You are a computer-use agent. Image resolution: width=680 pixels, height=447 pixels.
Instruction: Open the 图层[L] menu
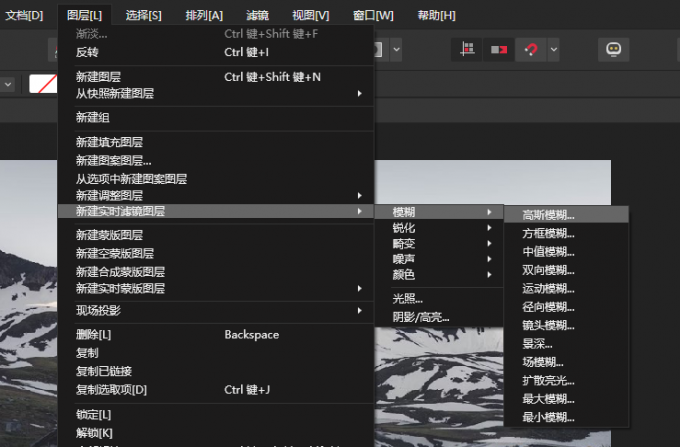click(x=85, y=16)
